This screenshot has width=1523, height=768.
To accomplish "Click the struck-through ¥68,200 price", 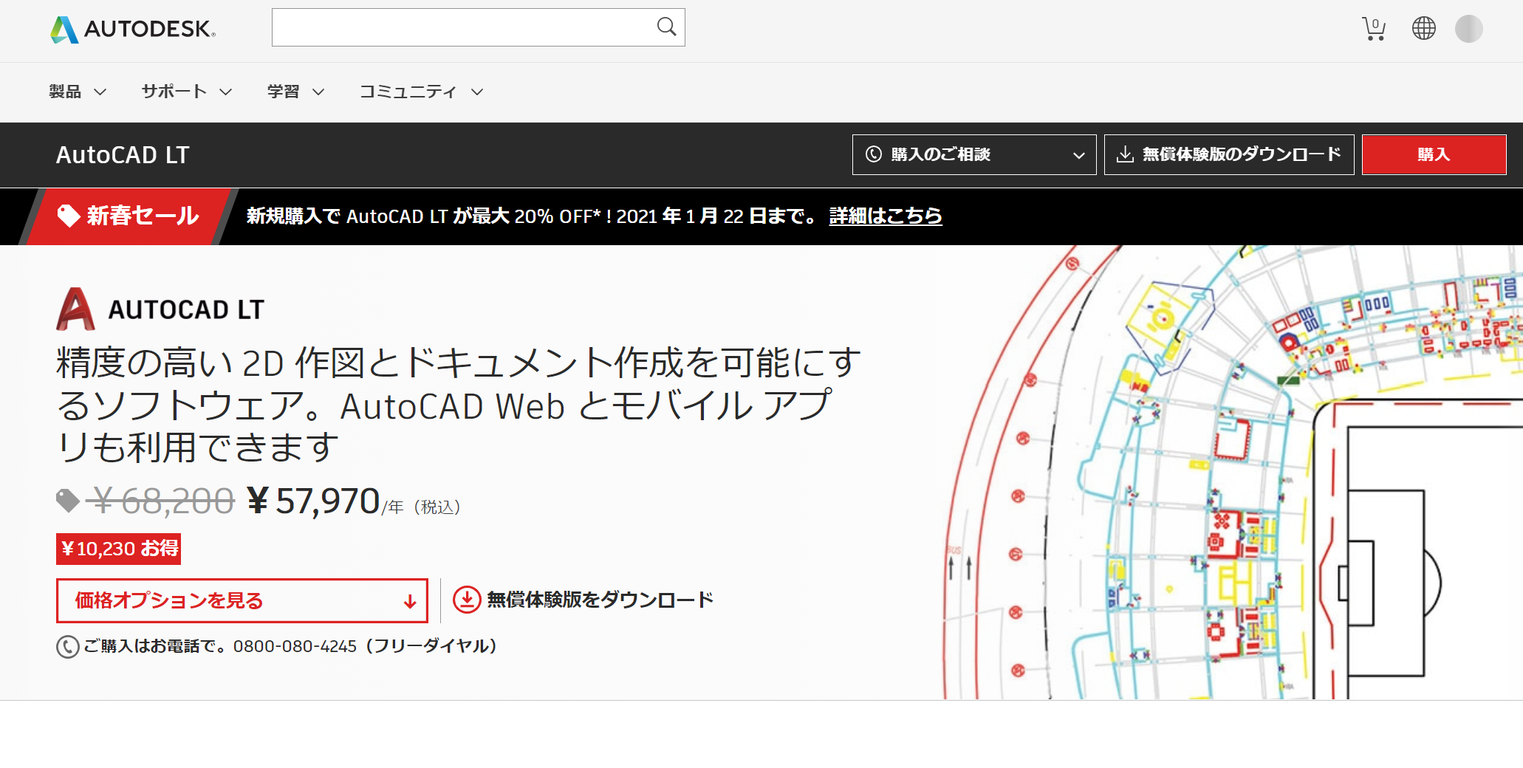I will coord(161,501).
